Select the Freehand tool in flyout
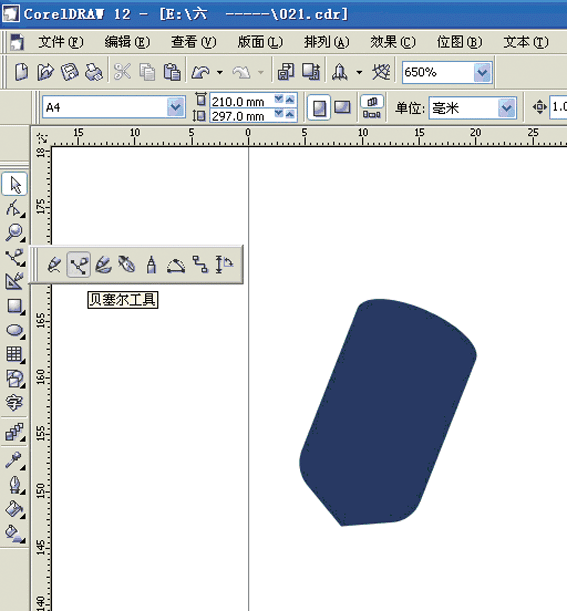 click(x=54, y=265)
